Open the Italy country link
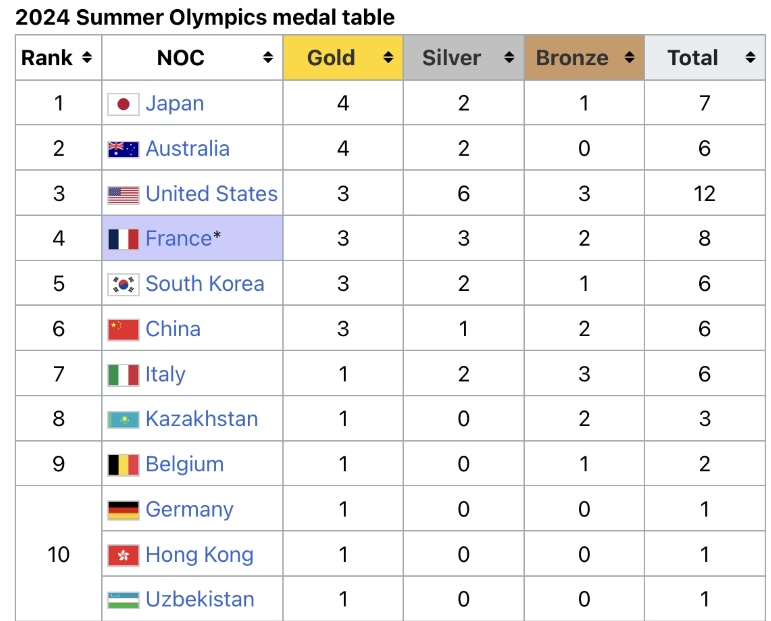Screen dimensions: 771x621 166,375
